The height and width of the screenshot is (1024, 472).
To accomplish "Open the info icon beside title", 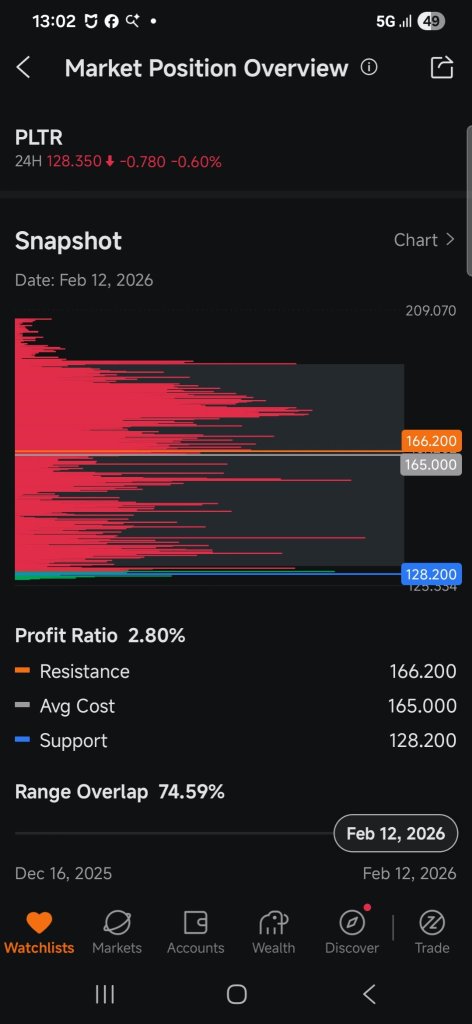I will pyautogui.click(x=369, y=67).
